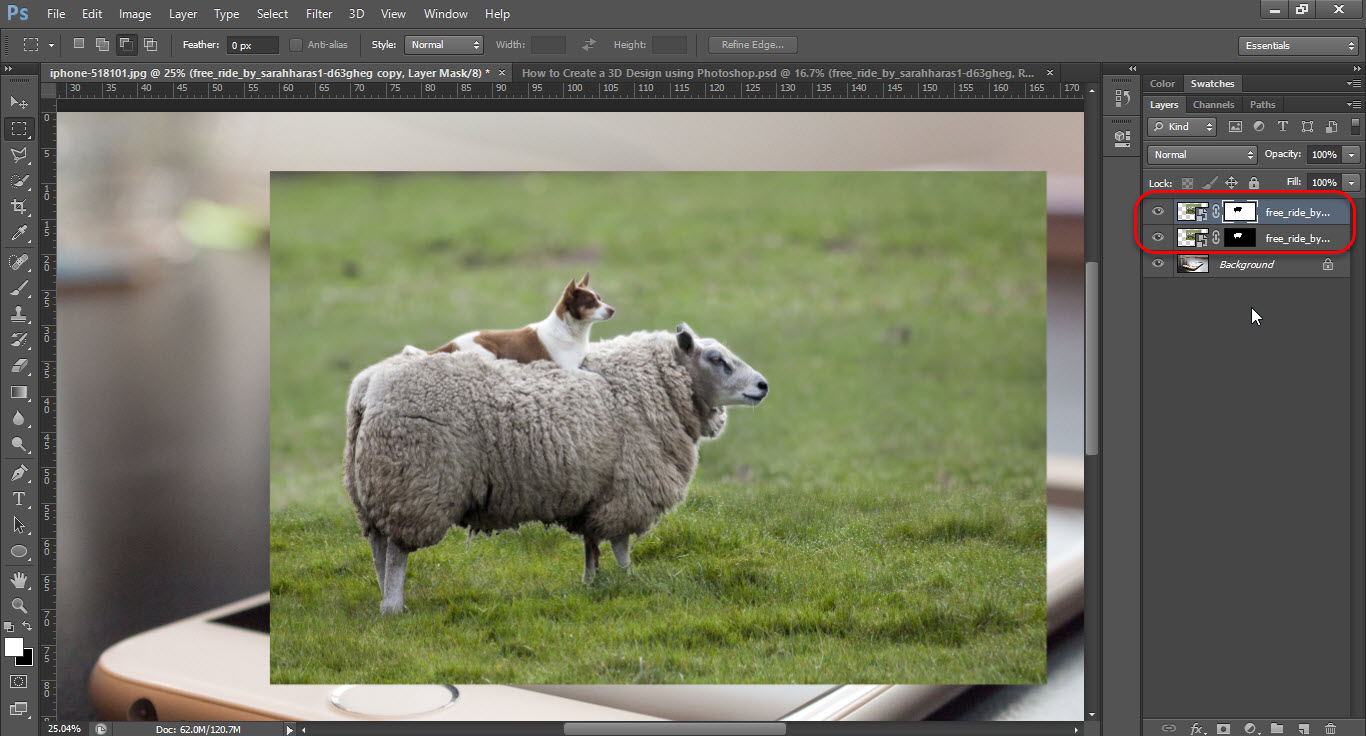Toggle layer filtering switch on/off

coord(1355,126)
